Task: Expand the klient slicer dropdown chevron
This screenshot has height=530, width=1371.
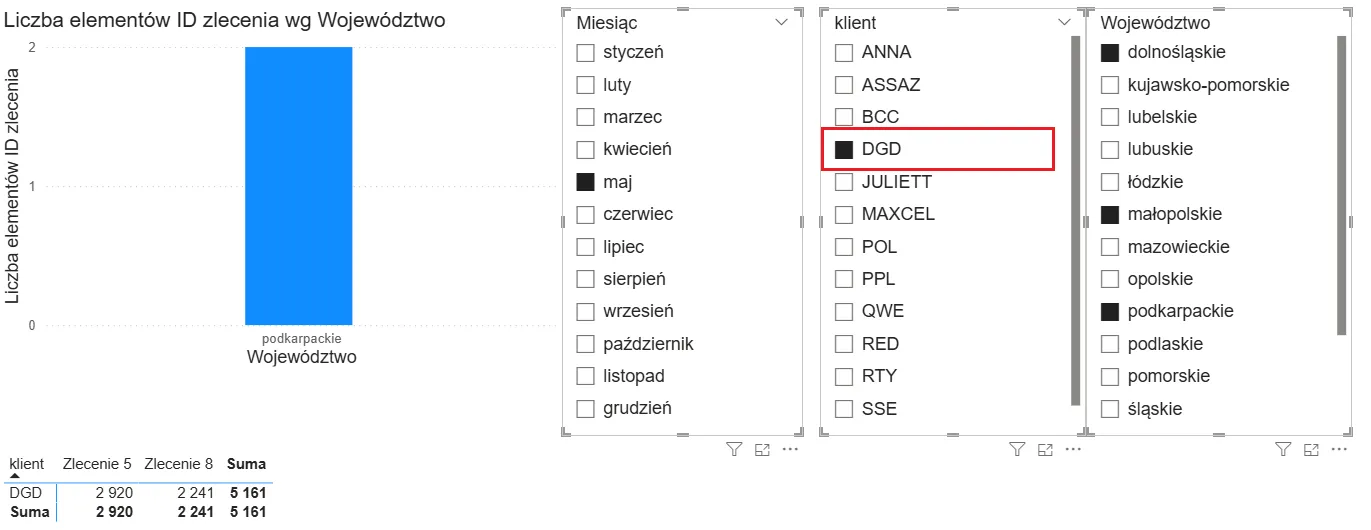Action: click(1064, 23)
